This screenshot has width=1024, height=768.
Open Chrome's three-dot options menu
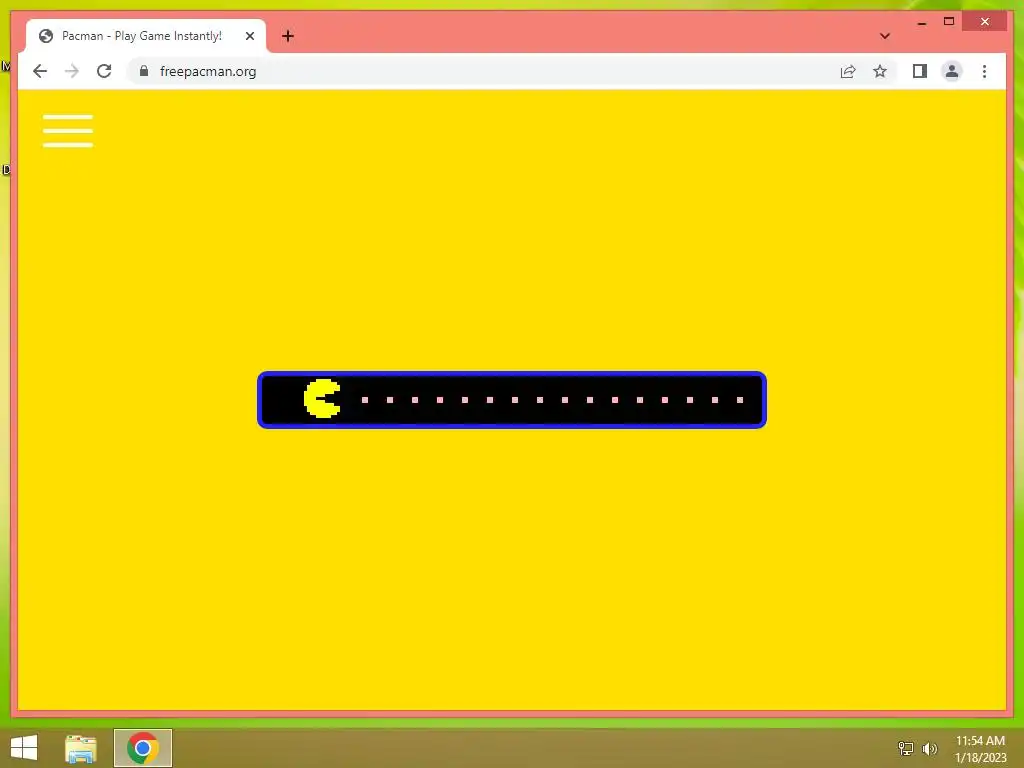pyautogui.click(x=984, y=71)
